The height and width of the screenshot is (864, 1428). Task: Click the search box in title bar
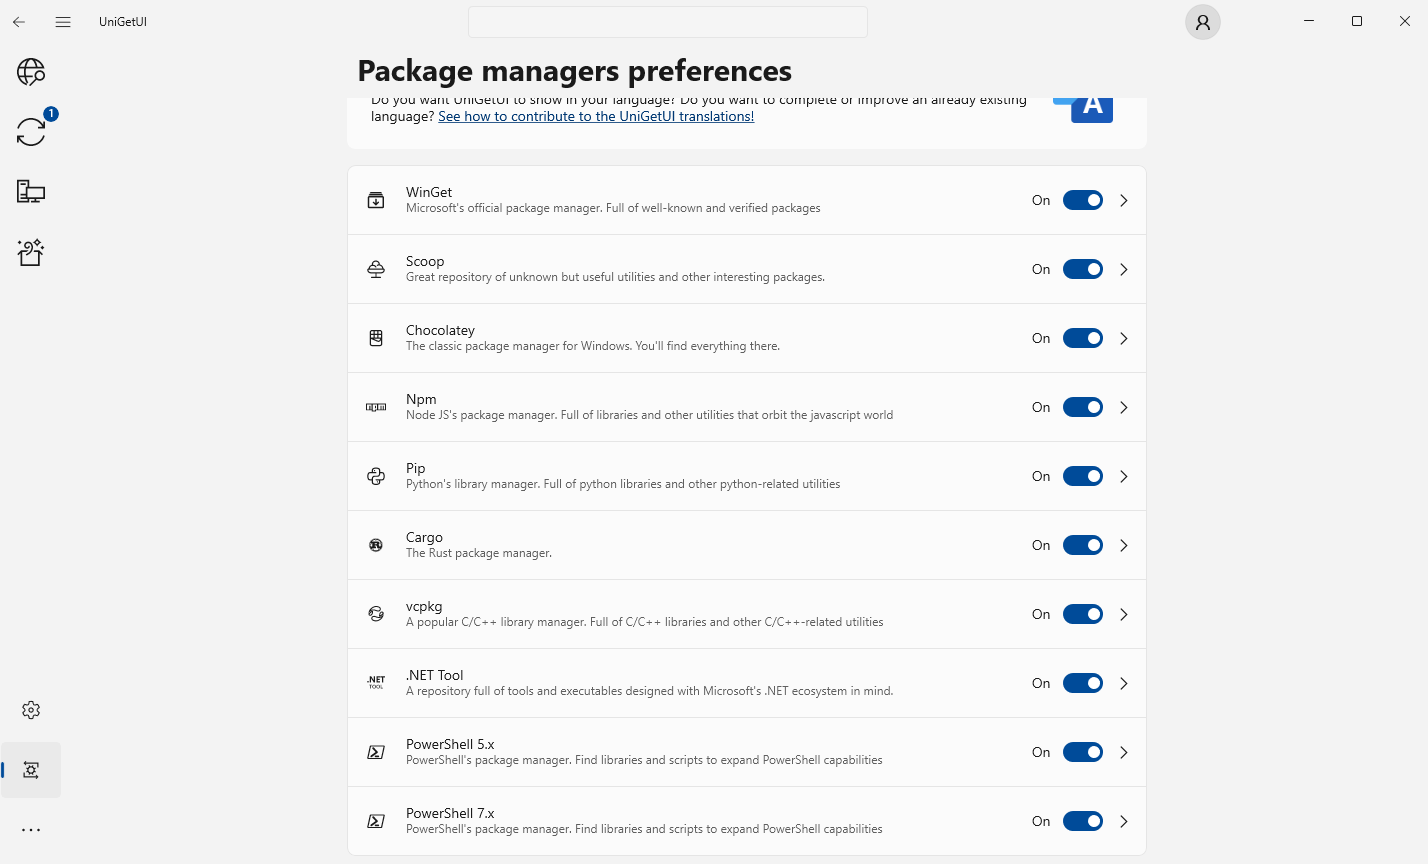667,22
